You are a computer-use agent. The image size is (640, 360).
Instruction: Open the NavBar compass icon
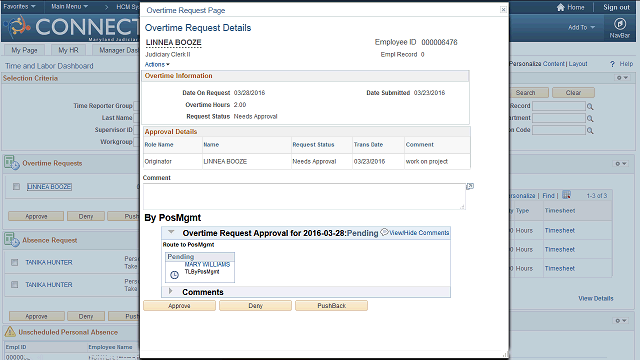[620, 24]
